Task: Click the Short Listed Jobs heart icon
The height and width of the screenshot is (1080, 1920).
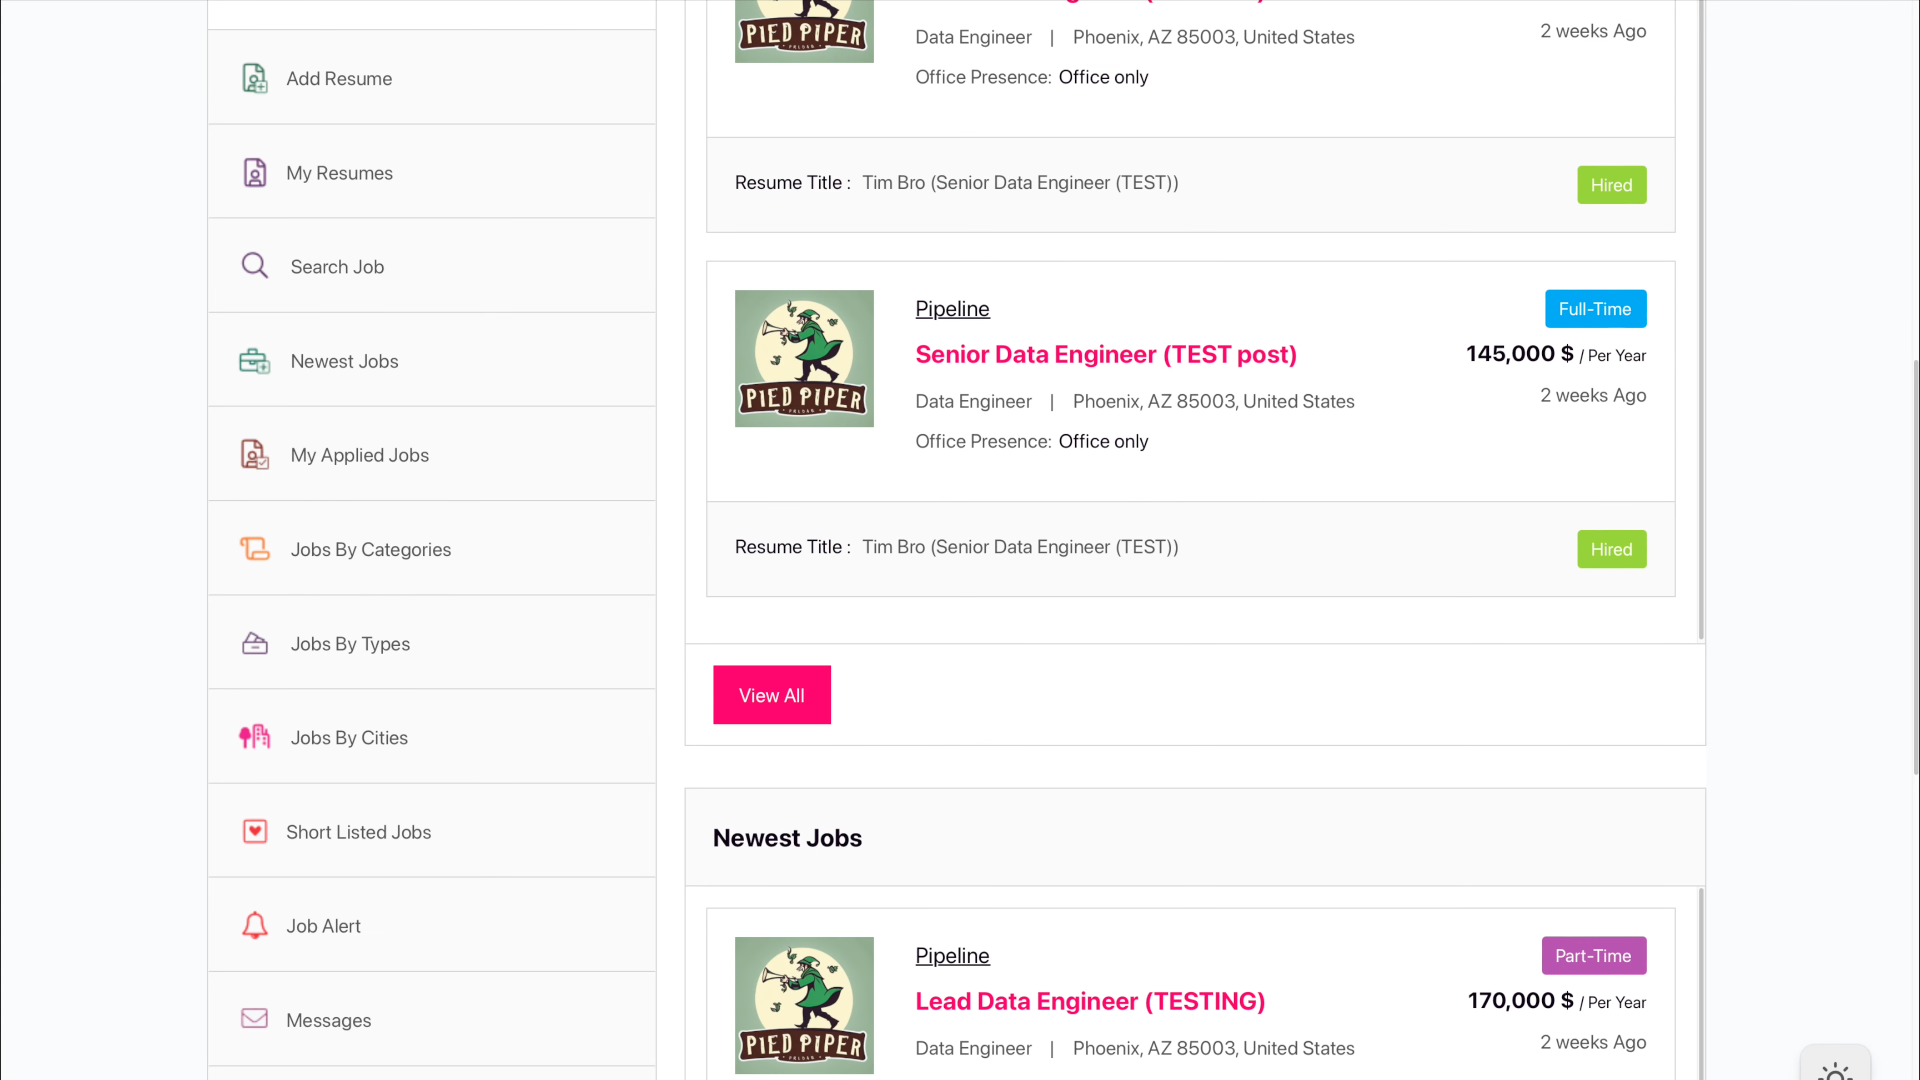Action: 255,832
